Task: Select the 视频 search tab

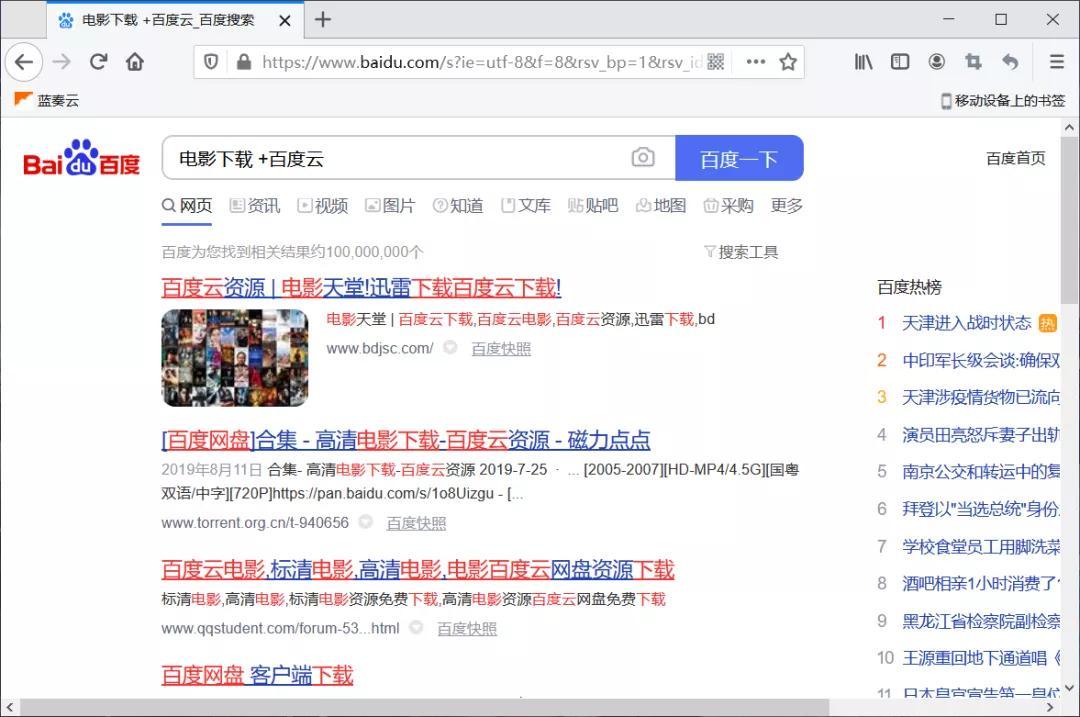Action: coord(330,205)
